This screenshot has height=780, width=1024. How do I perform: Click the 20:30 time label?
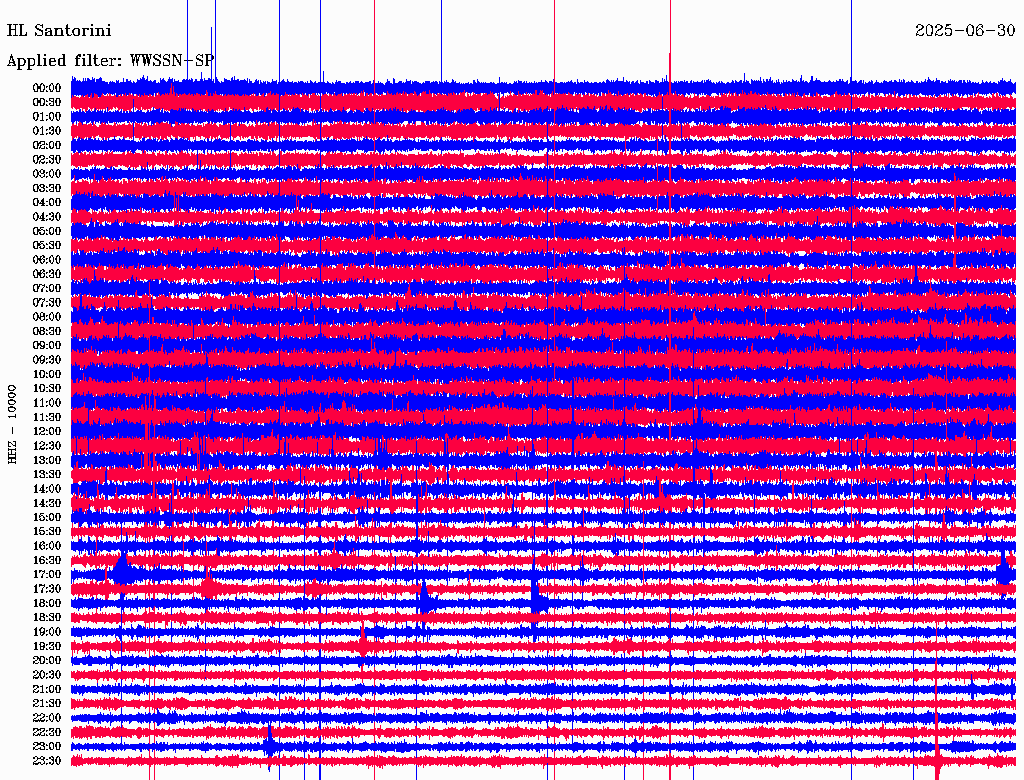click(x=47, y=675)
